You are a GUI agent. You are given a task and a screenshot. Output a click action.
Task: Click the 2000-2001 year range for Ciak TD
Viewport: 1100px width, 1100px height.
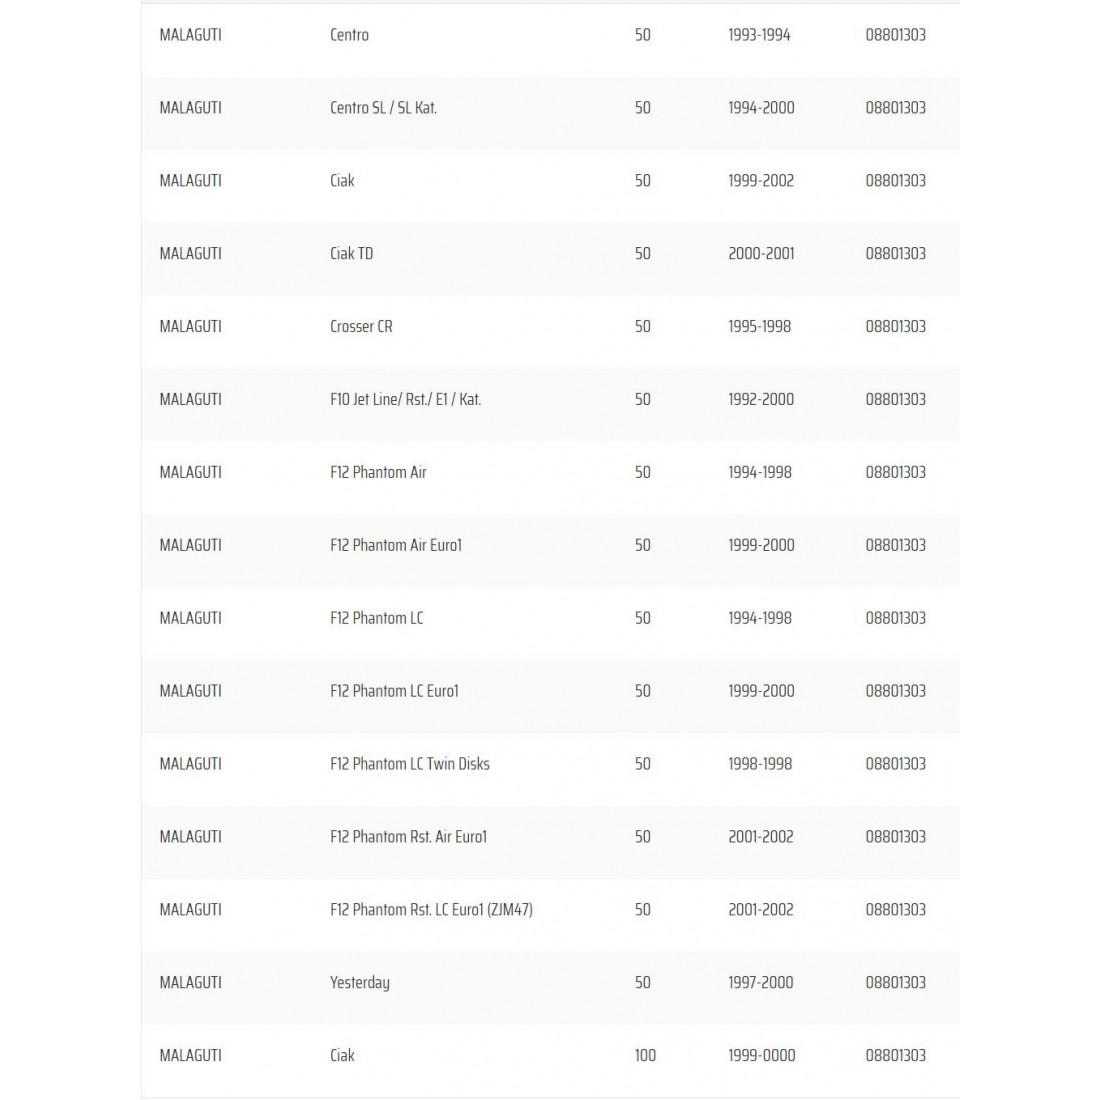click(x=761, y=253)
